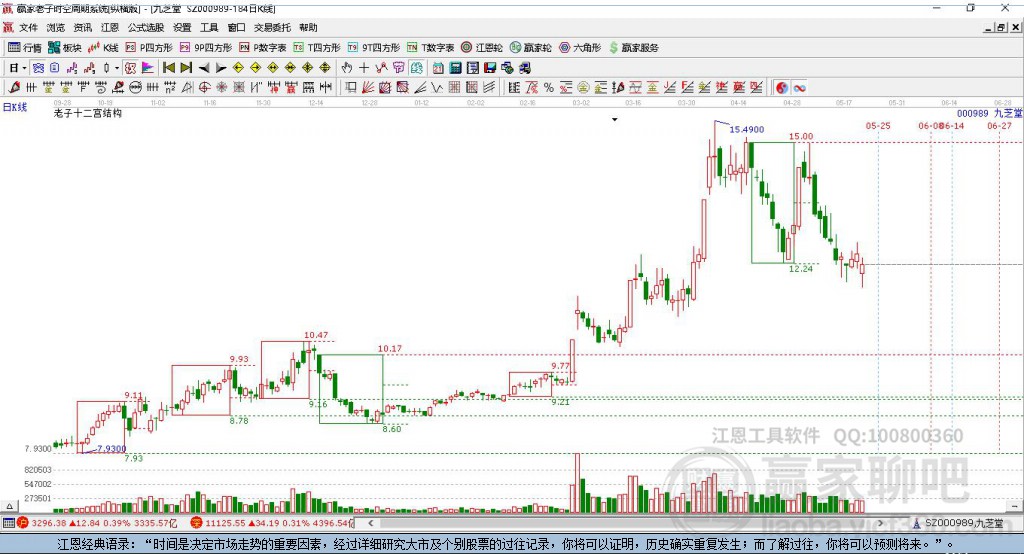Click the horizontal scrollbar track at bottom
The image size is (1024, 554).
tap(626, 523)
